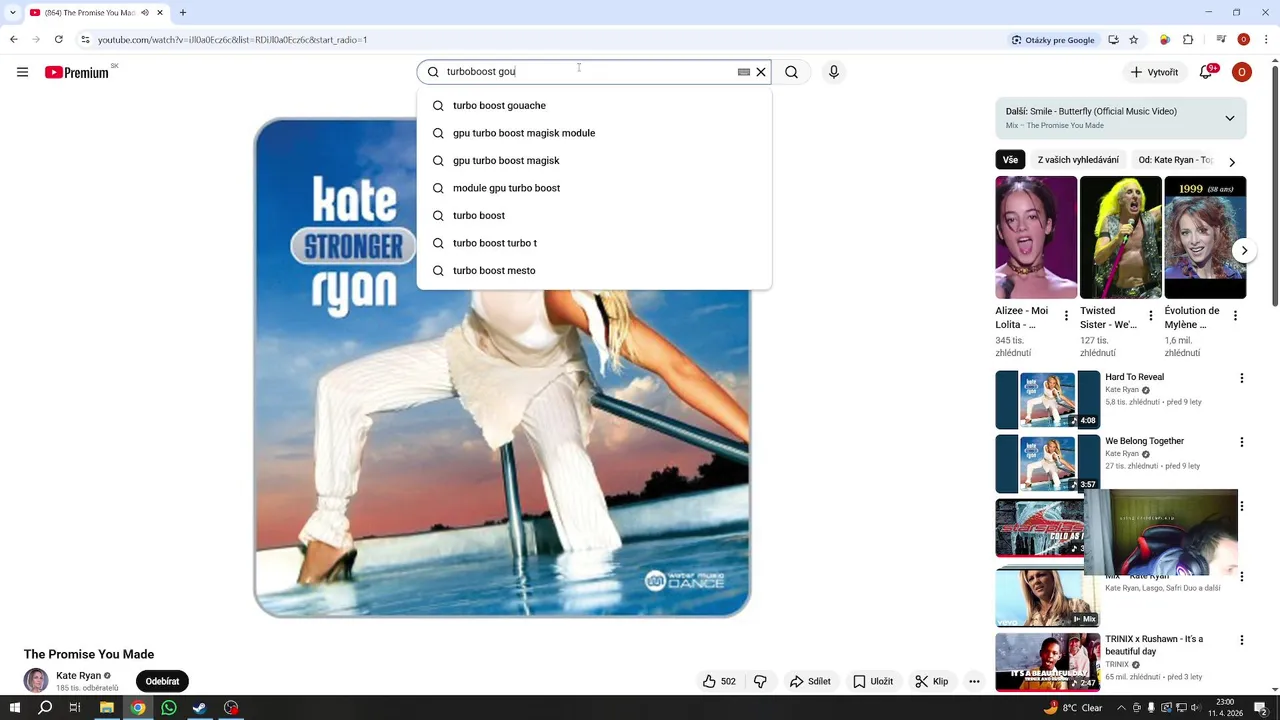Open the Alizee Moi Lolita thumbnail

tap(1036, 237)
